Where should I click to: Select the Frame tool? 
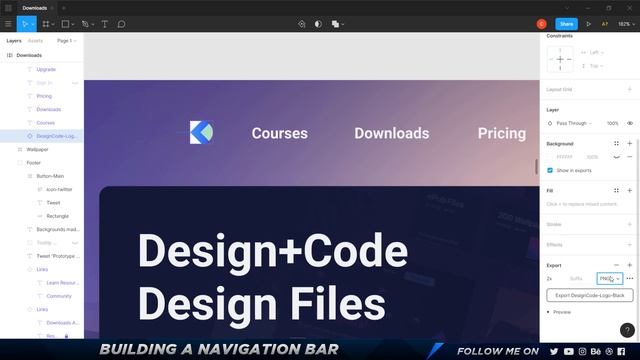pos(46,24)
